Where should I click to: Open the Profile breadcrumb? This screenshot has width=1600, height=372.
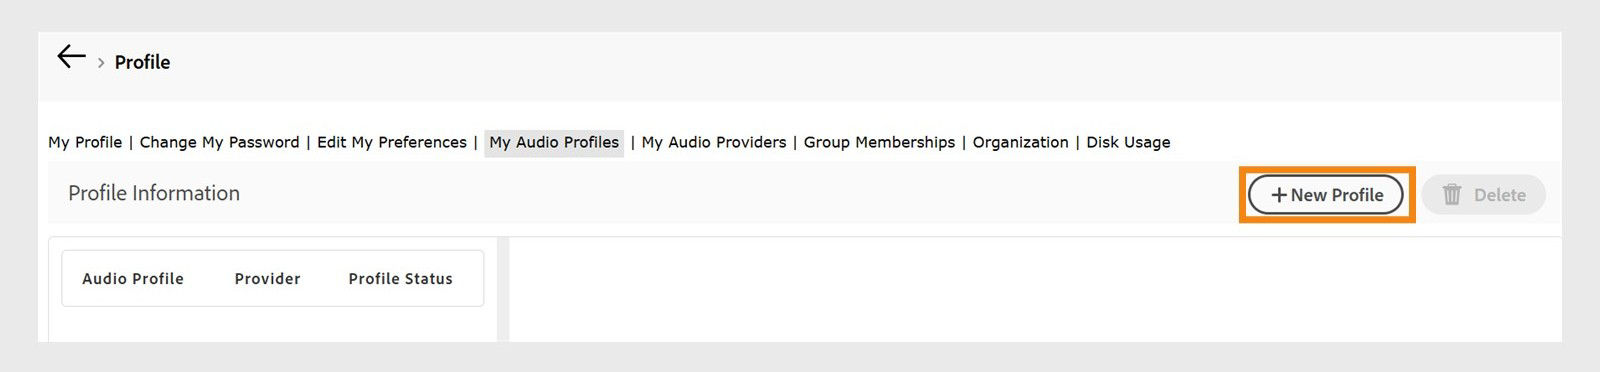[x=142, y=62]
